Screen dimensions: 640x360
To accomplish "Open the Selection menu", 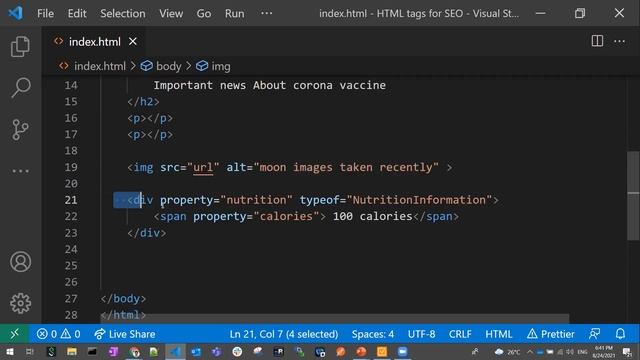I will 123,13.
